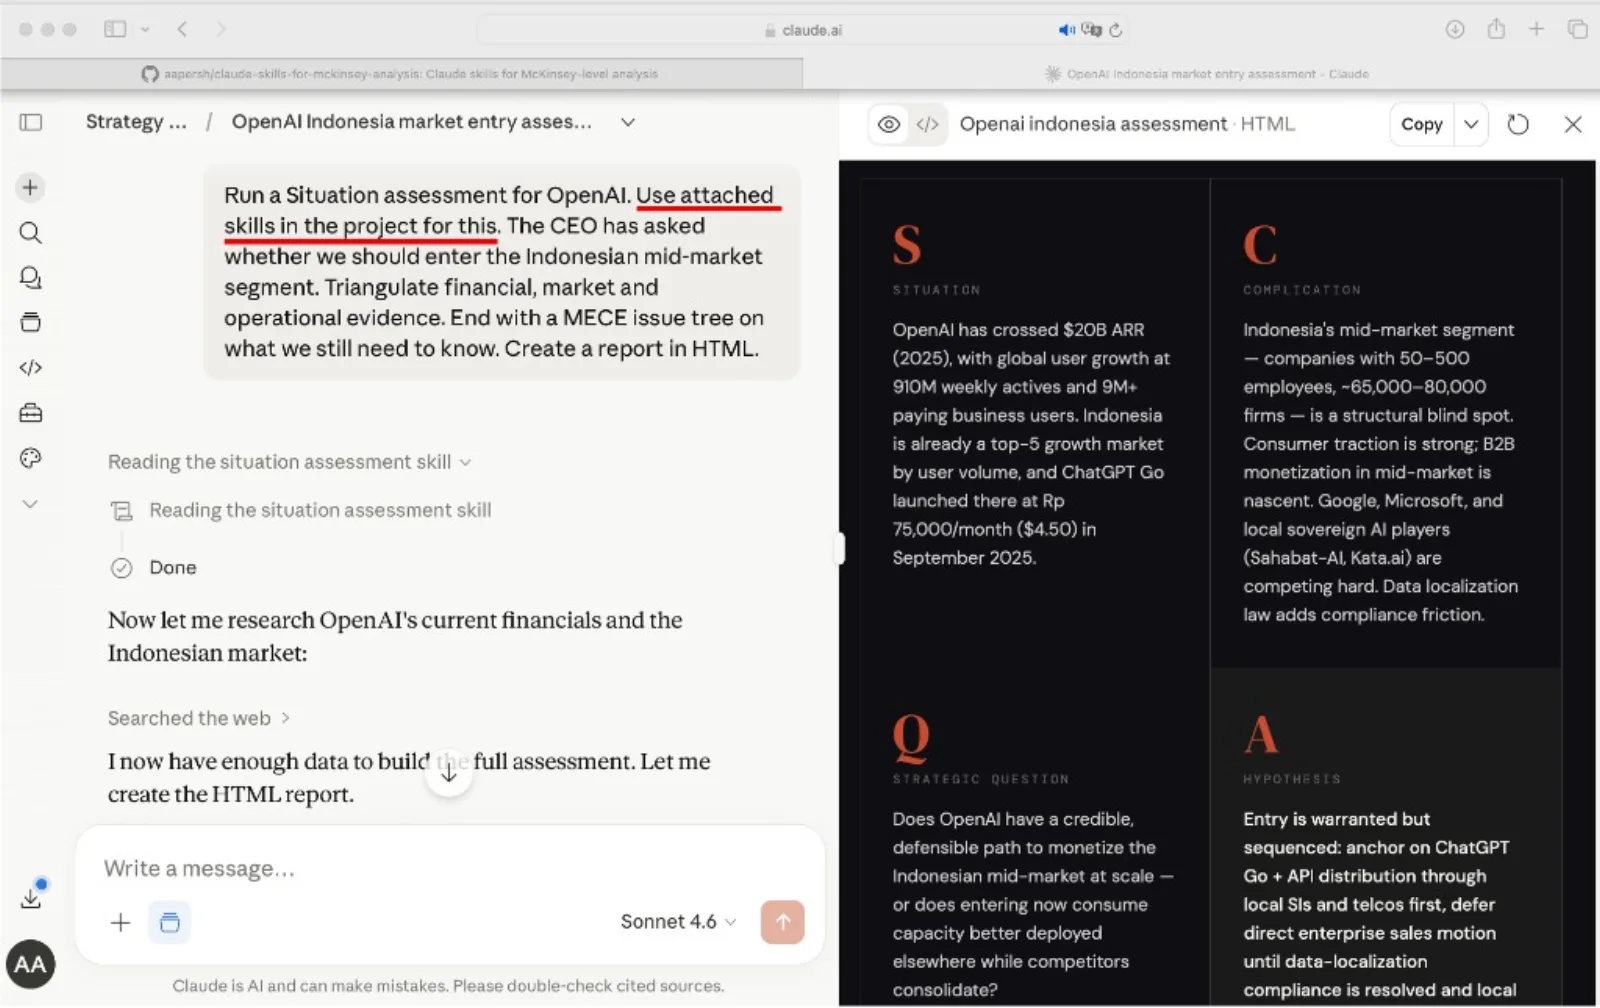Open the Code icon in left sidebar
Viewport: 1600px width, 1008px height.
click(30, 367)
